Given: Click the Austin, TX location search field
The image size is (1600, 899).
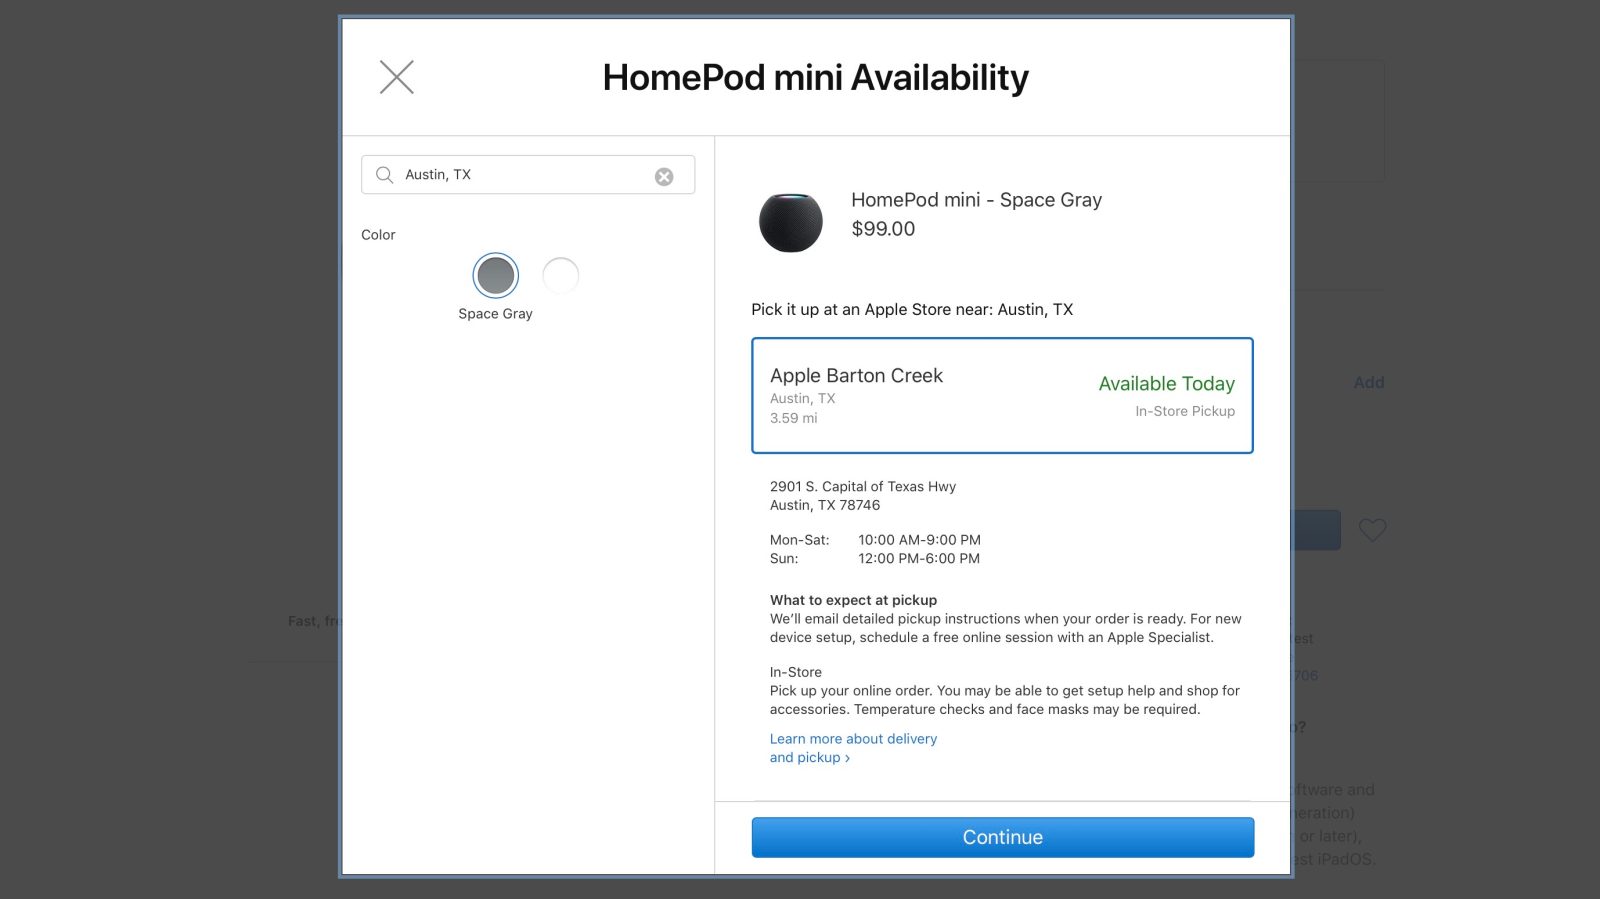Looking at the screenshot, I should click(x=528, y=175).
